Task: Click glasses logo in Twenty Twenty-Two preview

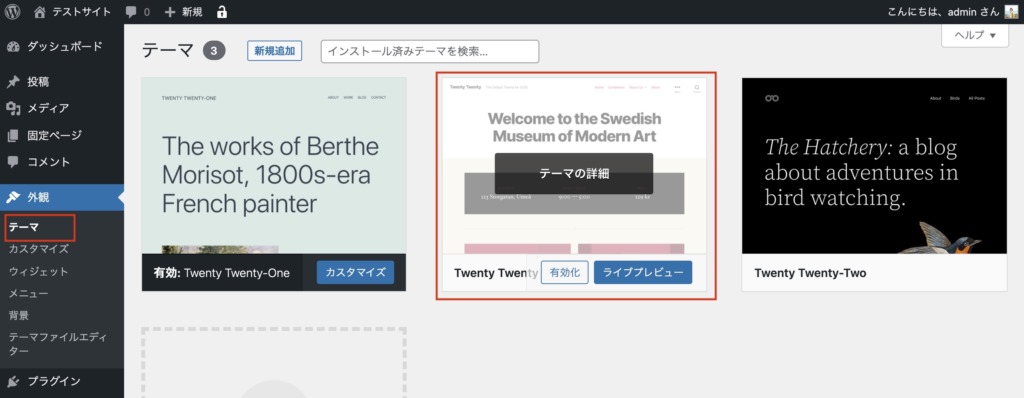Action: click(773, 98)
